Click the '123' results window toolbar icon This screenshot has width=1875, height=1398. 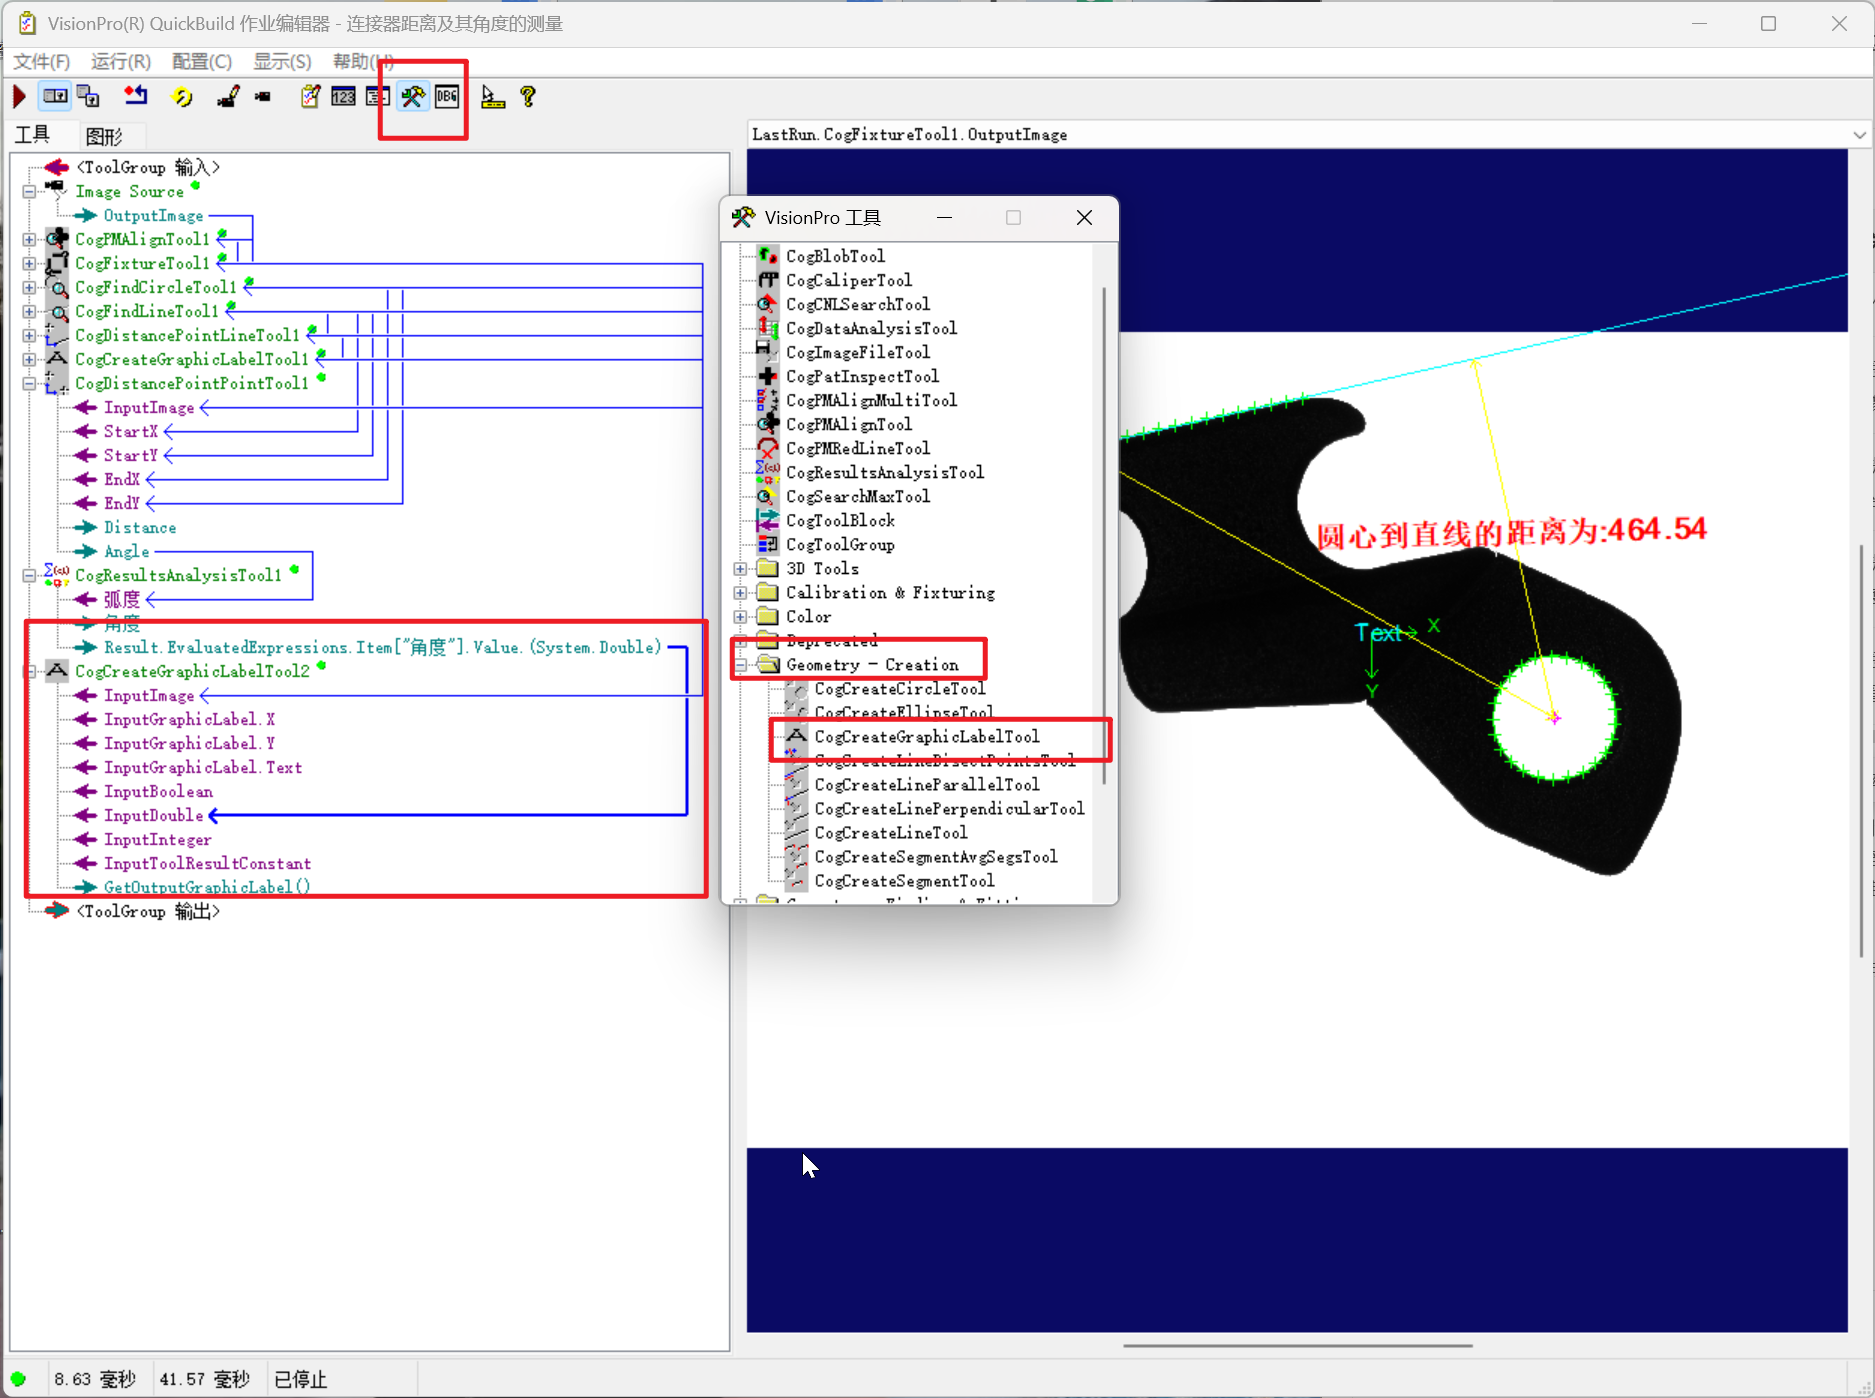[343, 96]
